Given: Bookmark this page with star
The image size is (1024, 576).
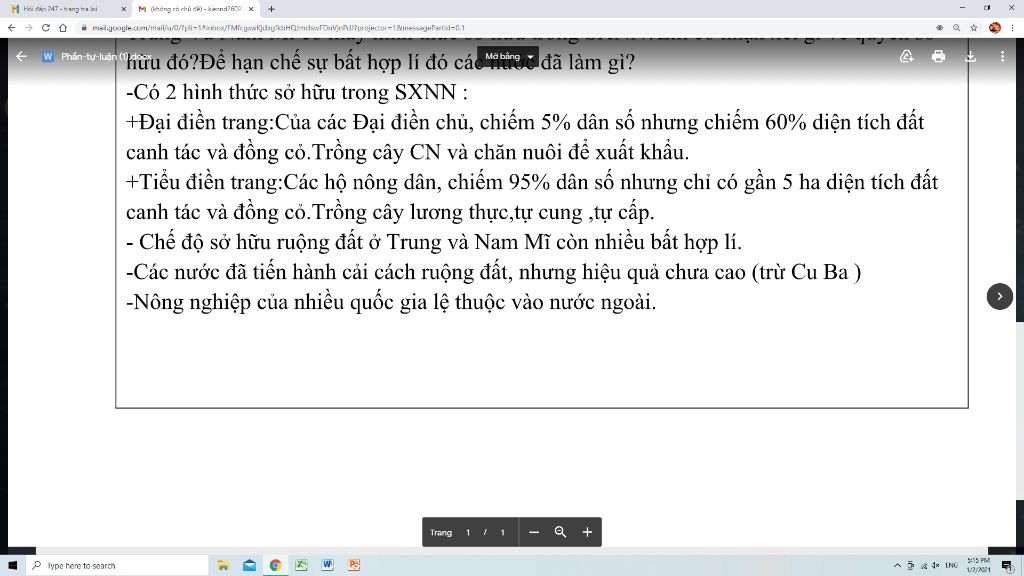Looking at the screenshot, I should 974,27.
